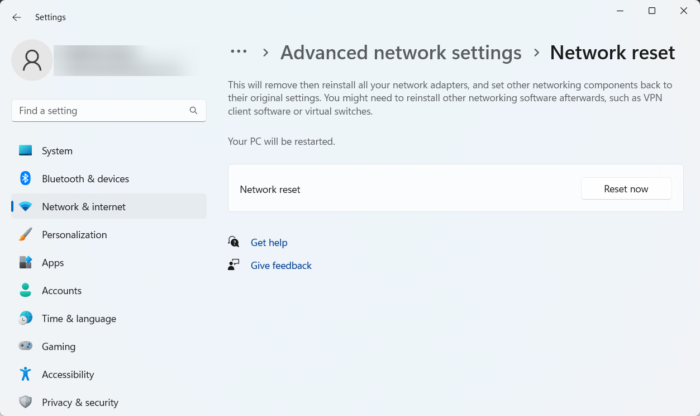Click the Personalization paintbrush icon

pos(25,235)
